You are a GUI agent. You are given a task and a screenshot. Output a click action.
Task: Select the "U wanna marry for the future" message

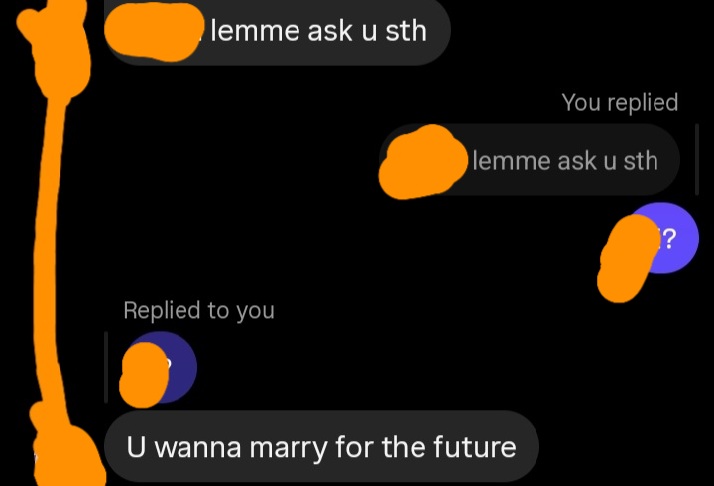pyautogui.click(x=321, y=446)
